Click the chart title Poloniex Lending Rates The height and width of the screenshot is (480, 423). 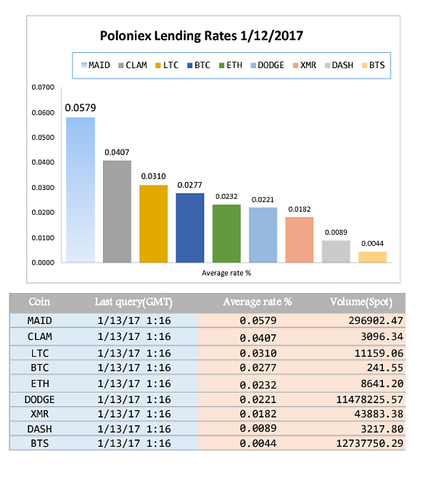201,36
